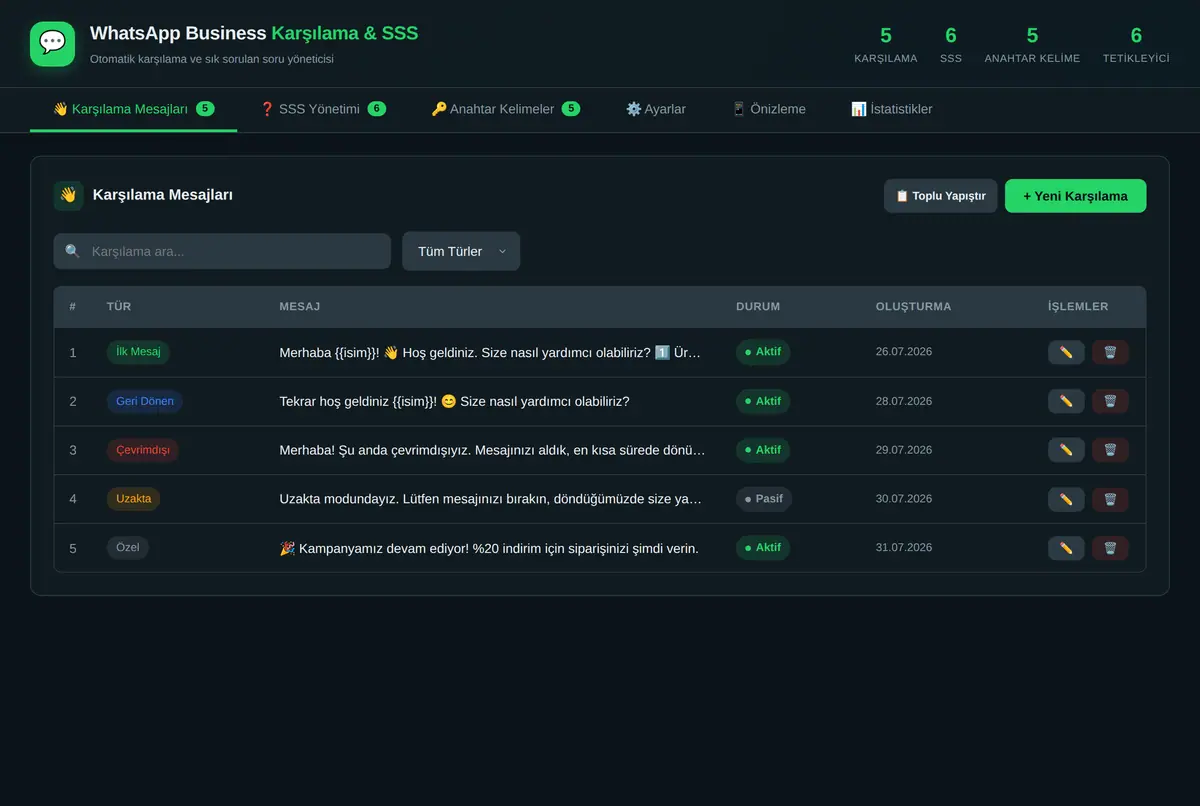Select the message starting 'Merhaba {{isim}}!'
The width and height of the screenshot is (1200, 806).
pos(490,353)
